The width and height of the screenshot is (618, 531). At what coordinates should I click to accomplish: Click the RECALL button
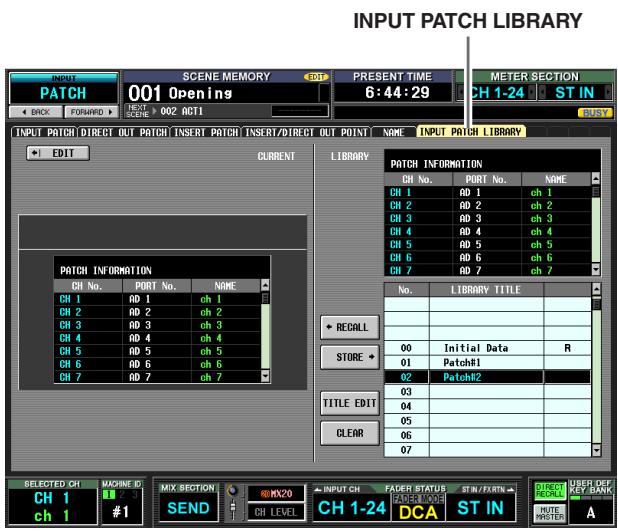click(350, 327)
